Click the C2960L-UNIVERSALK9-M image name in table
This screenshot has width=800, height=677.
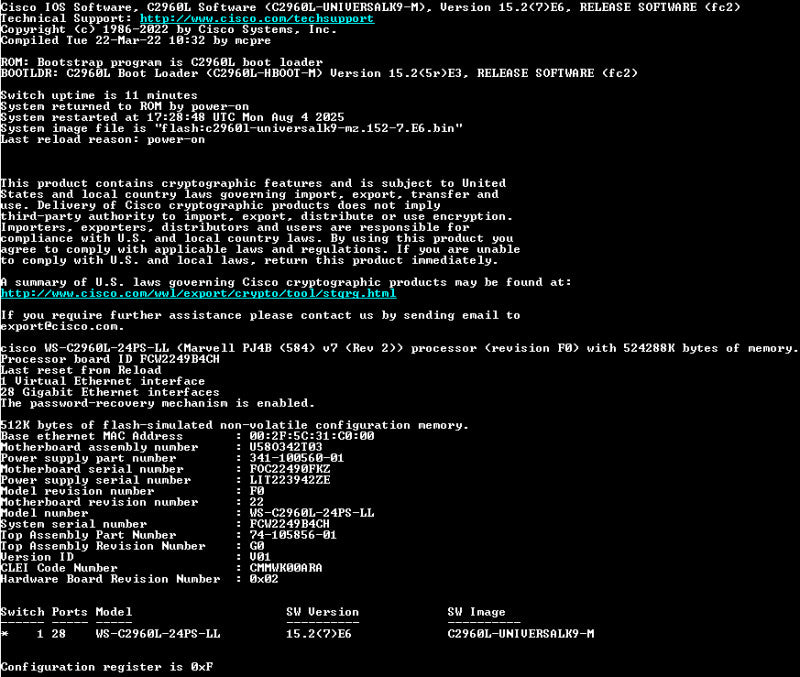(521, 634)
